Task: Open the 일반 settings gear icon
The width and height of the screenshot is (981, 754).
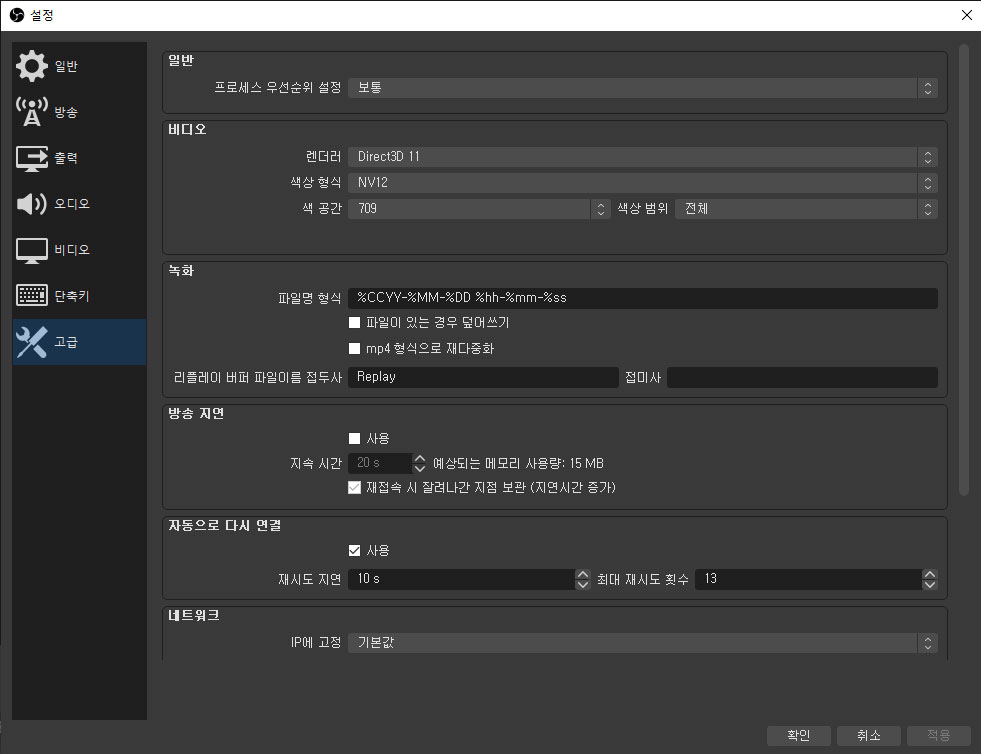Action: pyautogui.click(x=31, y=66)
